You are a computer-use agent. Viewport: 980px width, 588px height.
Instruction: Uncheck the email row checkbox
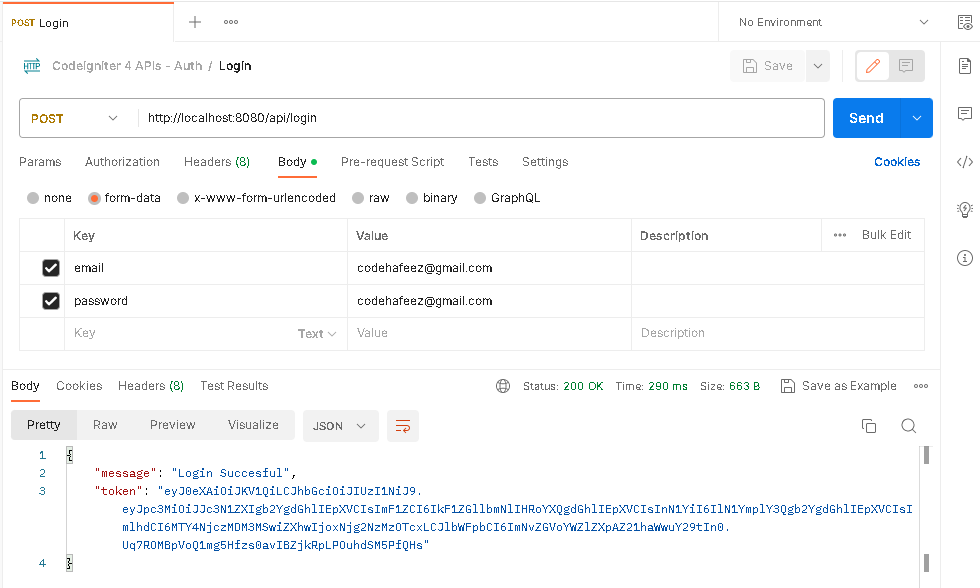(51, 268)
